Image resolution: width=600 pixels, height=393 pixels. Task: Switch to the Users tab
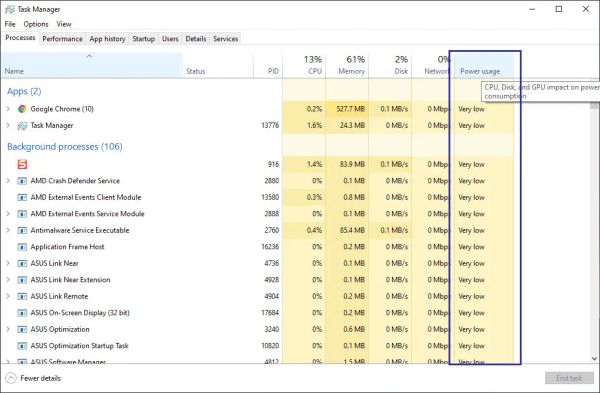(x=170, y=39)
